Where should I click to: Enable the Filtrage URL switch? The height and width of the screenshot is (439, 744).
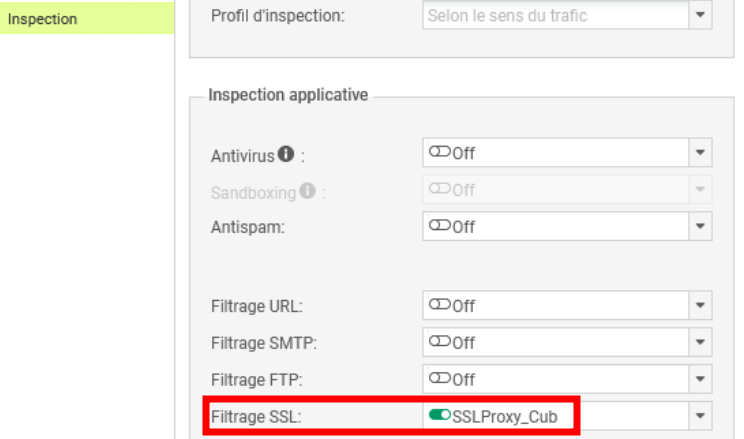[x=439, y=306]
